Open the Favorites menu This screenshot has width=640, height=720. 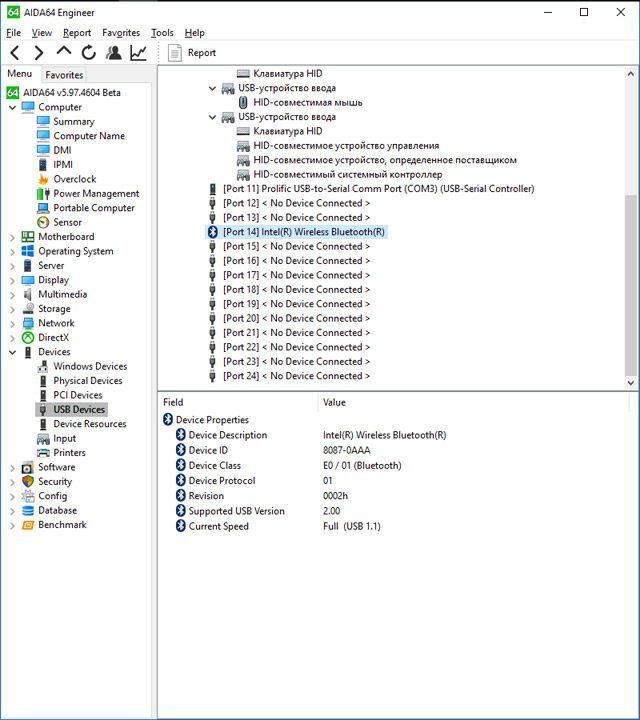121,33
